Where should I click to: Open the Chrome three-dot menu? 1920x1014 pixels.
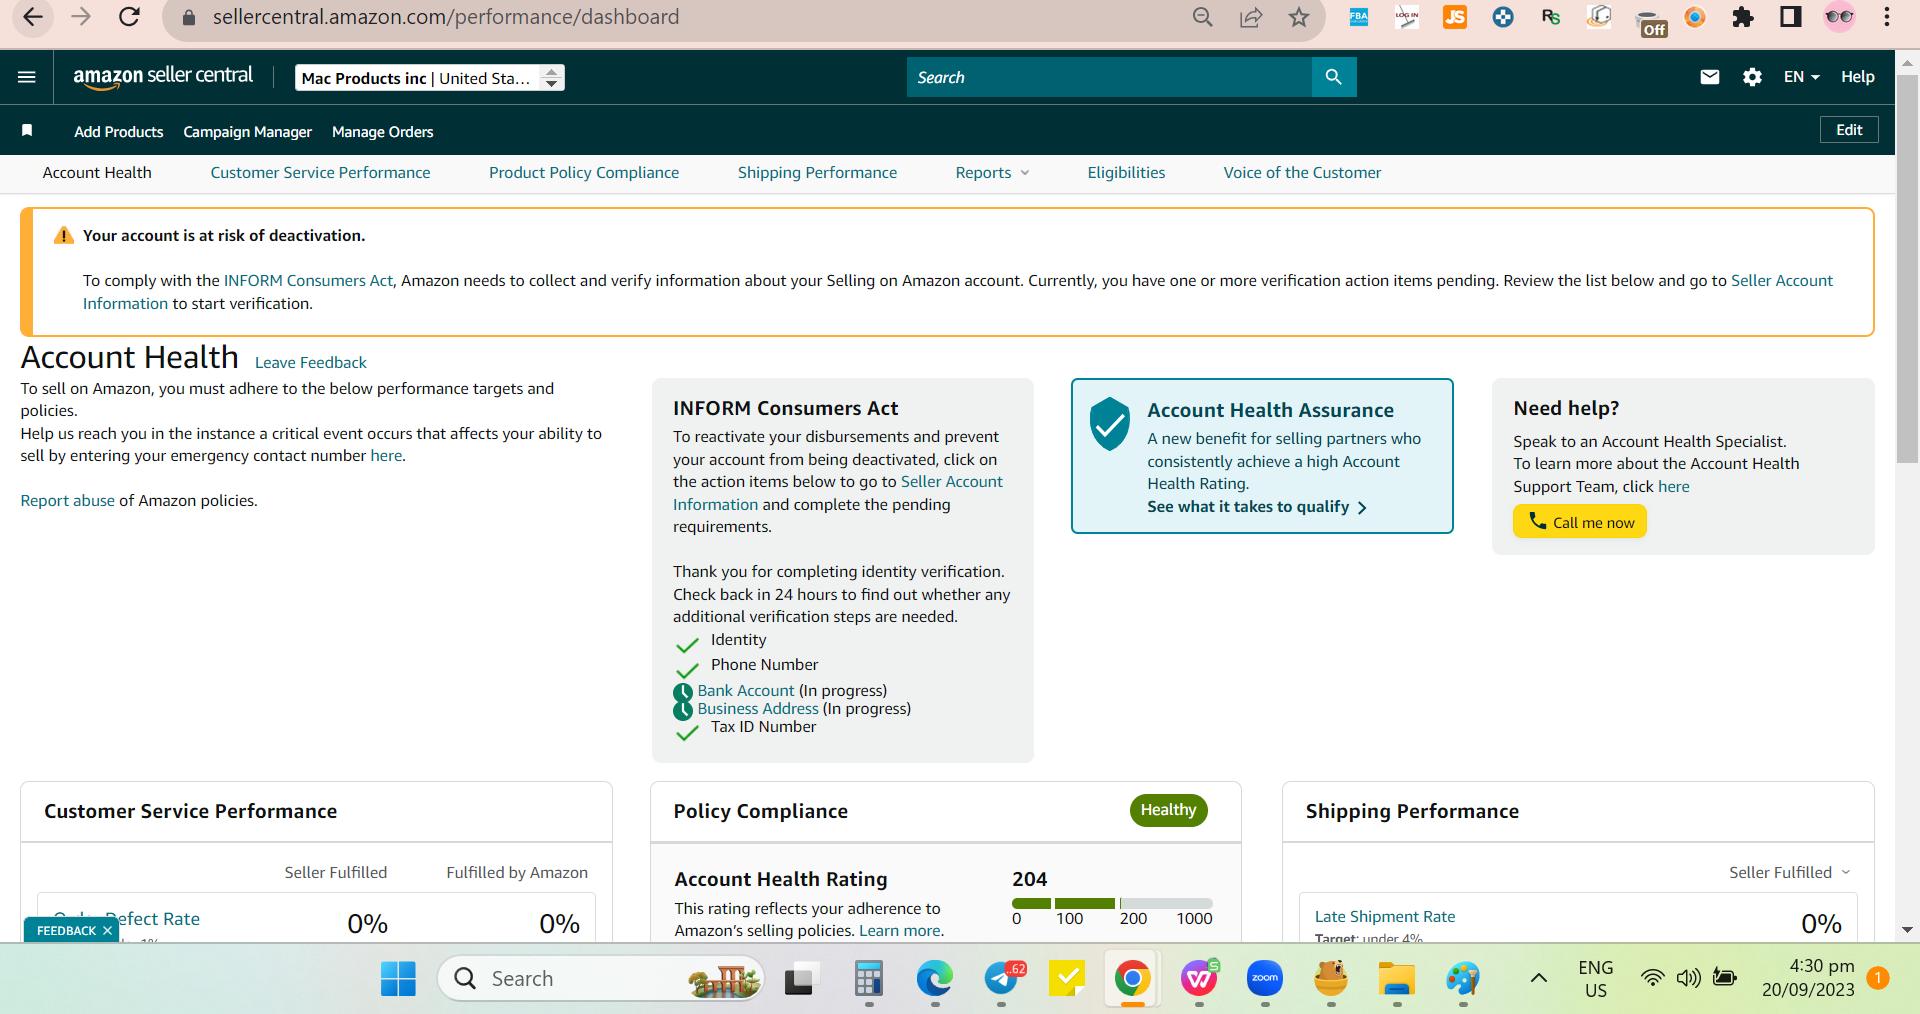1887,17
